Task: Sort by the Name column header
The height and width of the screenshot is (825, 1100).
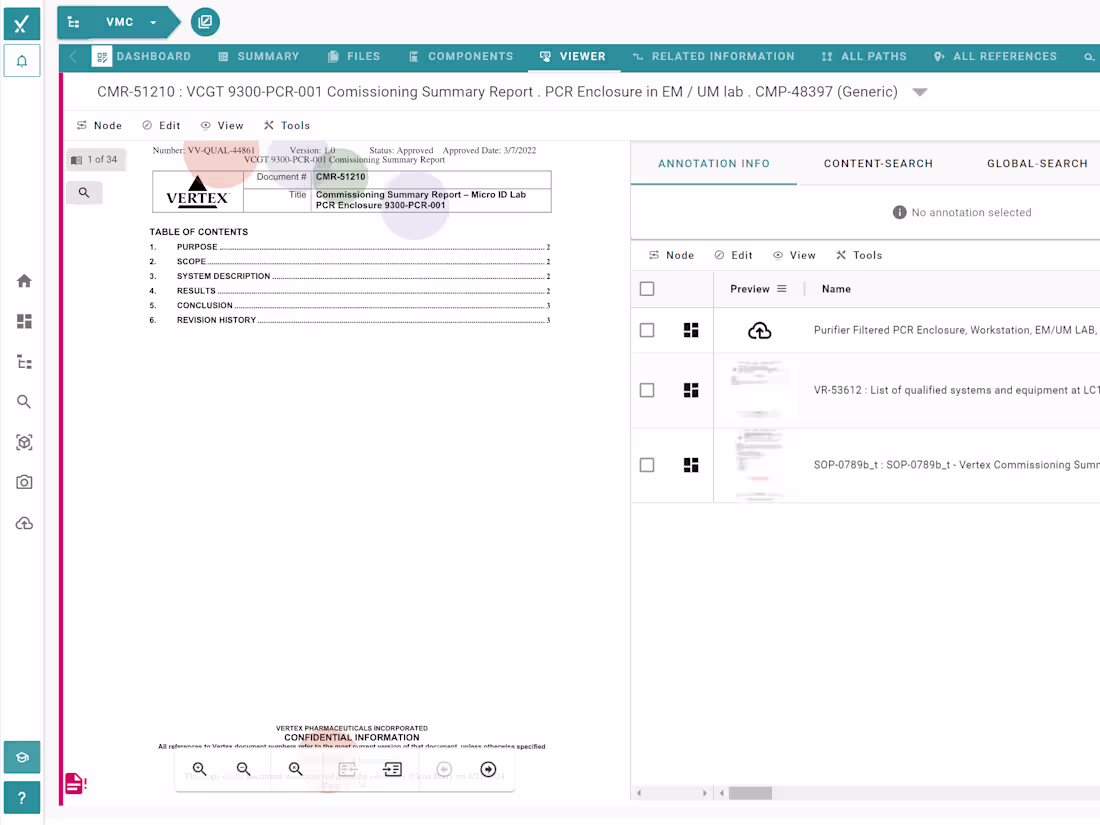Action: point(836,289)
